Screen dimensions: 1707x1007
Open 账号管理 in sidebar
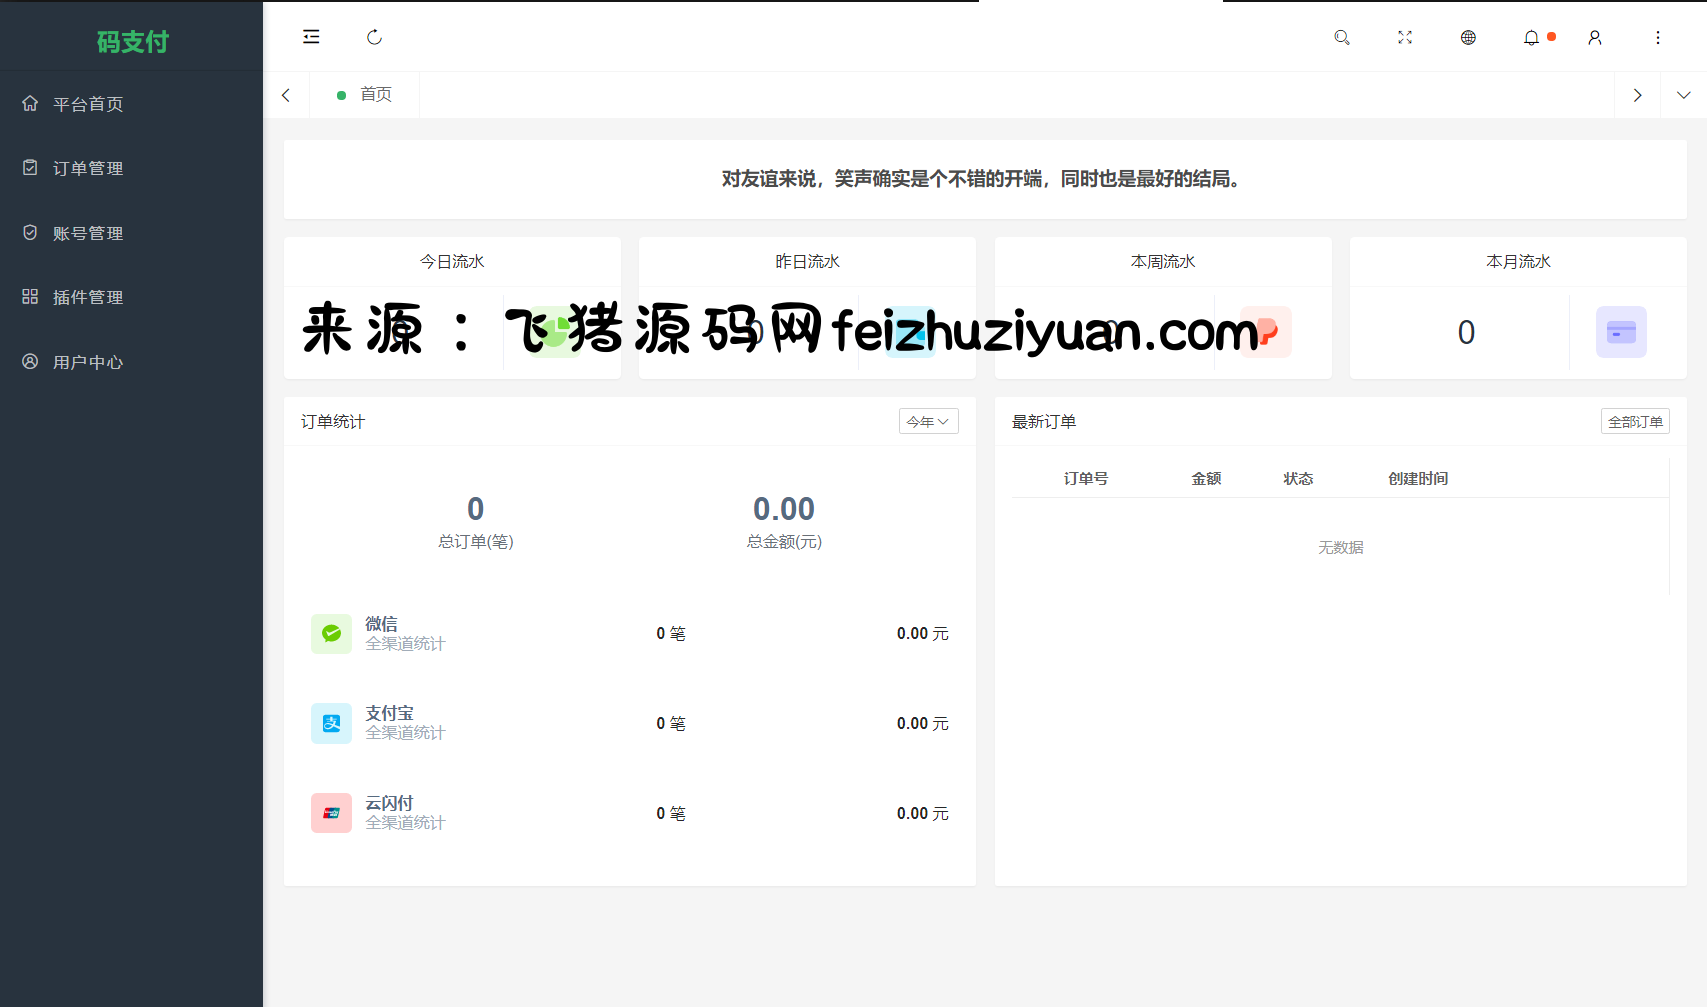pos(88,233)
